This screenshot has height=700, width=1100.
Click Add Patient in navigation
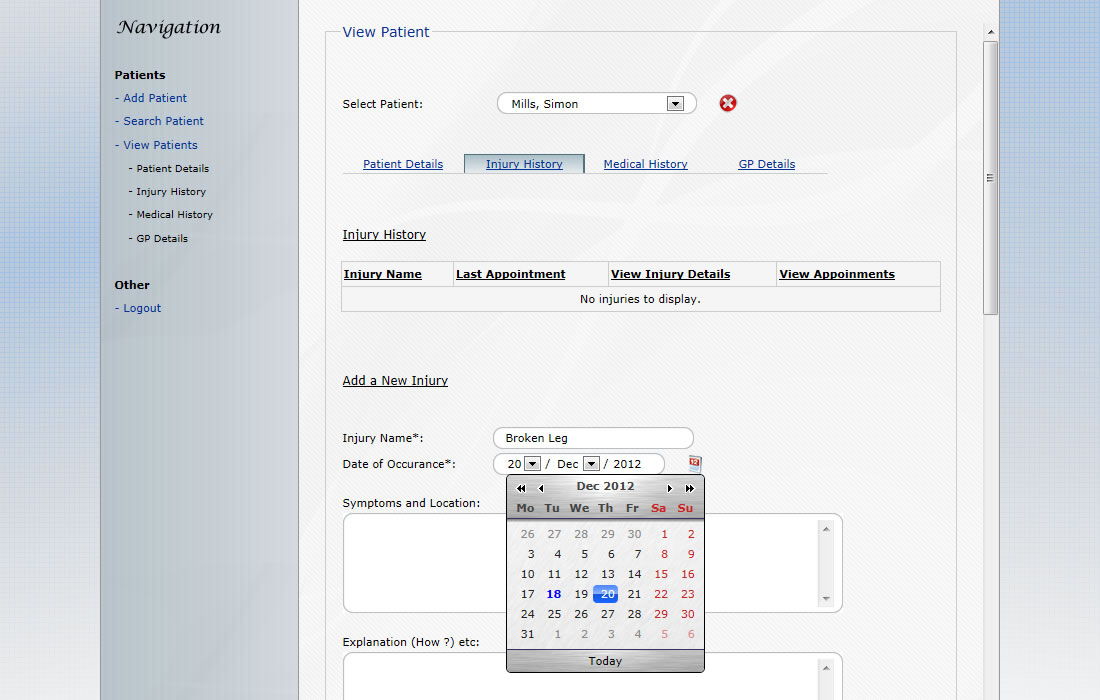(155, 98)
